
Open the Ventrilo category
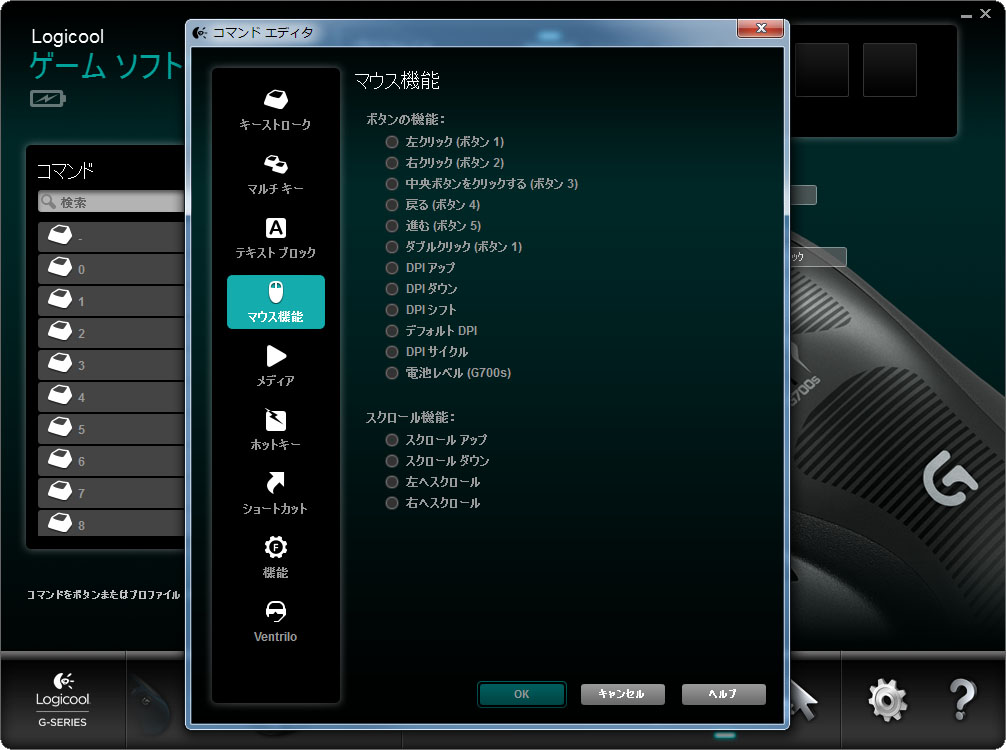tap(275, 622)
